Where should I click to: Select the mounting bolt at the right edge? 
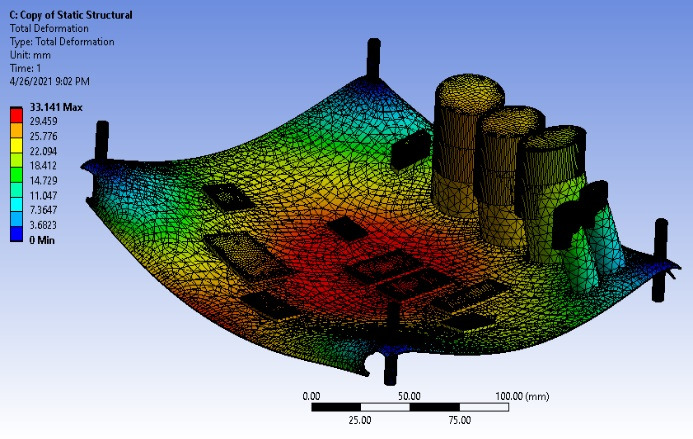(659, 258)
